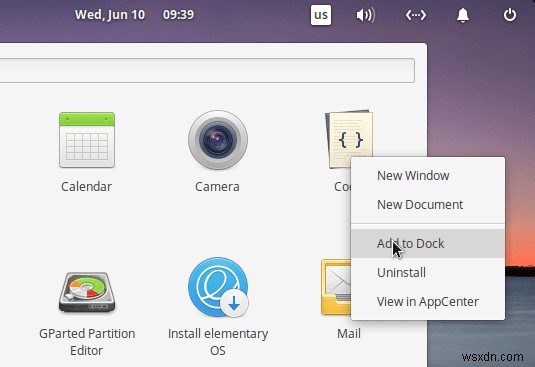Select Uninstall in the context menu

[x=428, y=273]
